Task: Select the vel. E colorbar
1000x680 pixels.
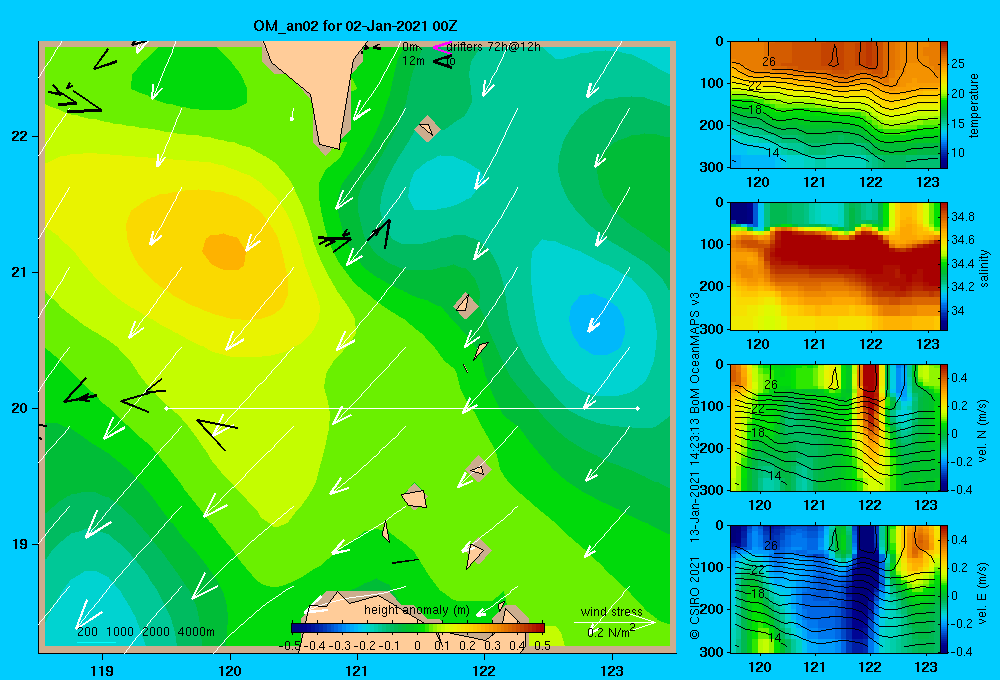Action: [x=944, y=589]
